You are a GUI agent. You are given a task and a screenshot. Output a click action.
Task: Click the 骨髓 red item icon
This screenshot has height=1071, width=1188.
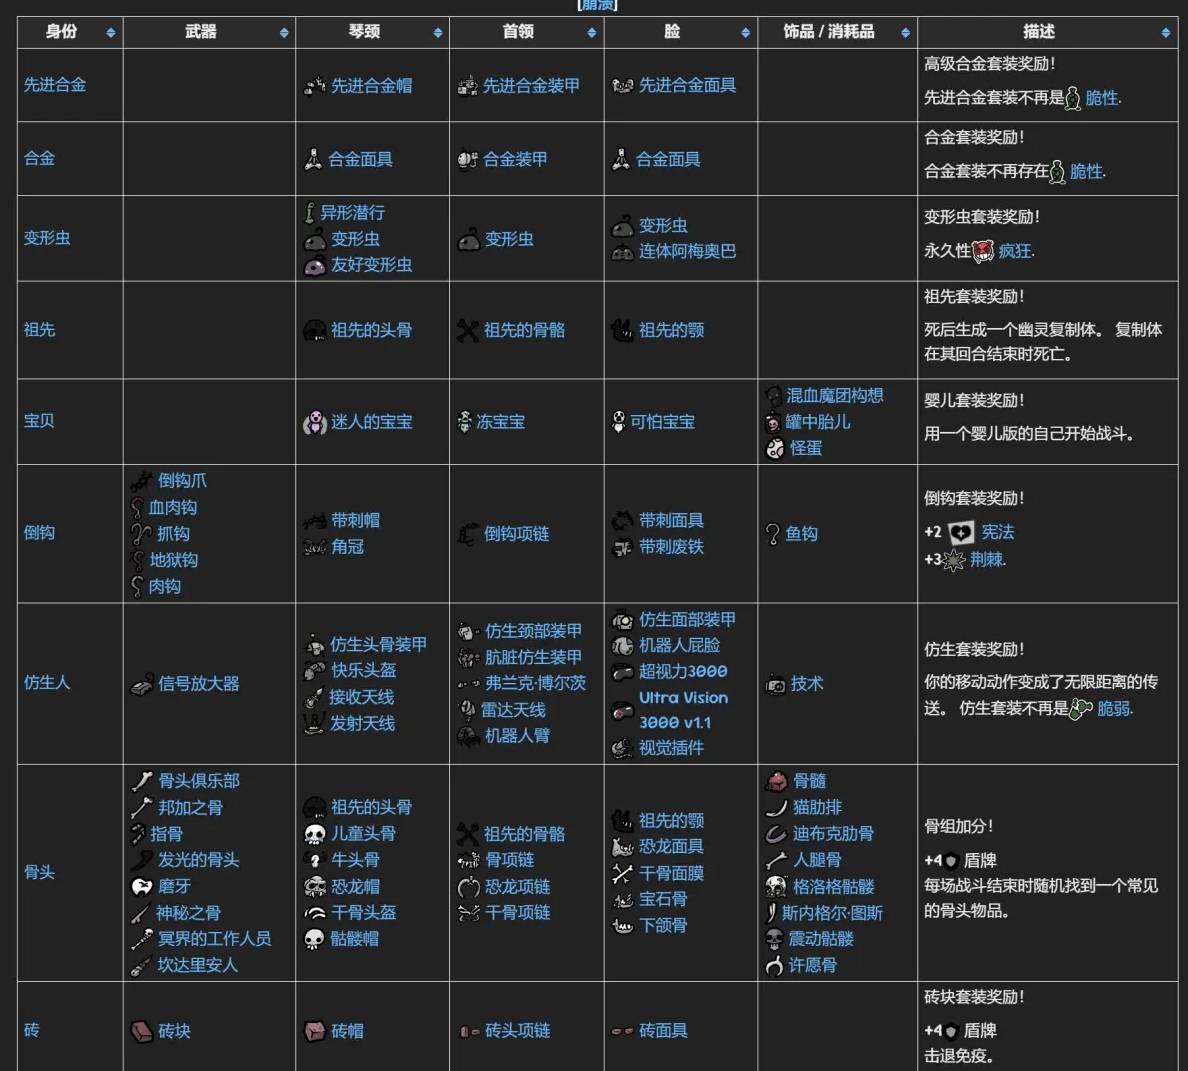(777, 781)
